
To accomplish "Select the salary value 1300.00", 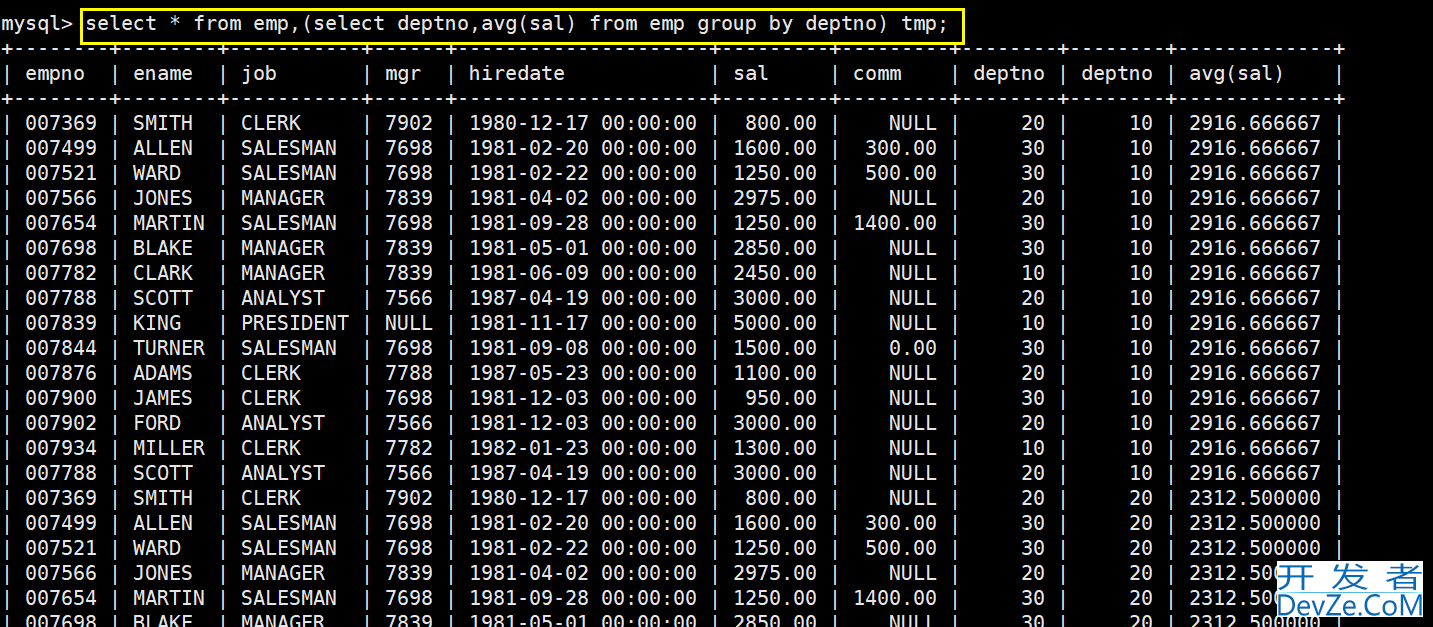I will tap(775, 448).
